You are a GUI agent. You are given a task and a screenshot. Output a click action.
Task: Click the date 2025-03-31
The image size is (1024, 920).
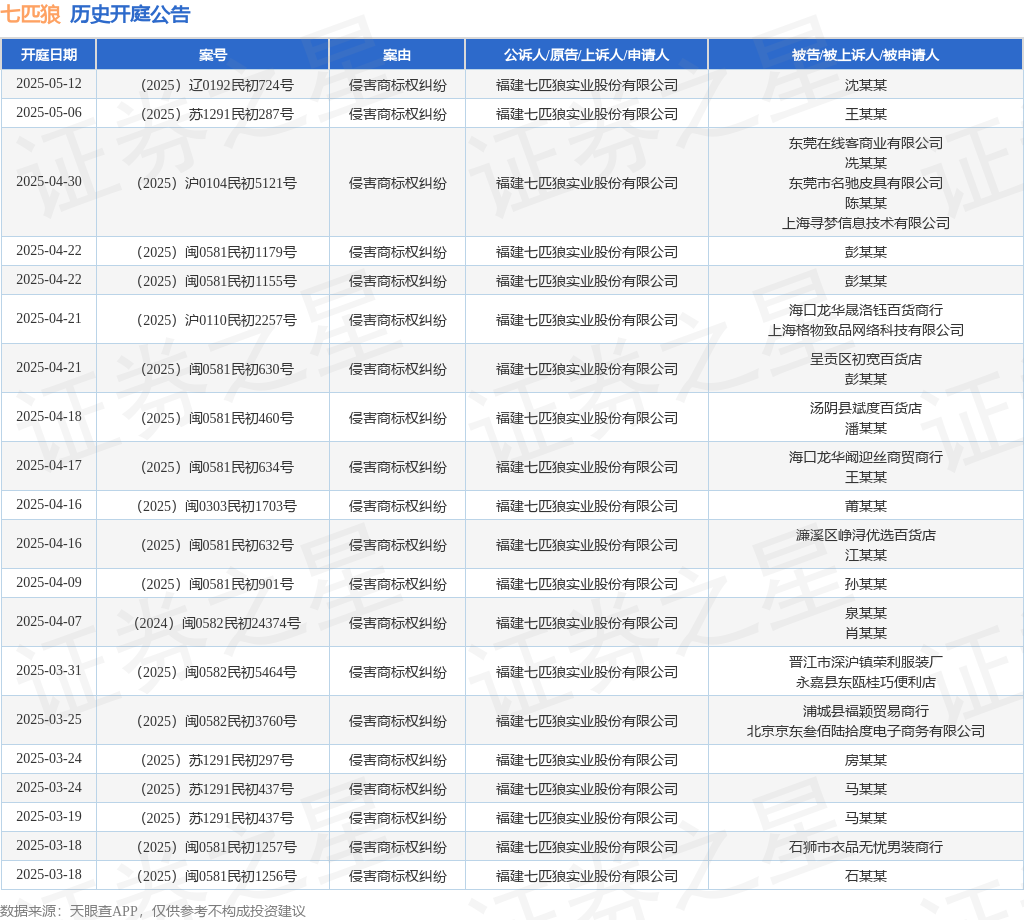pyautogui.click(x=49, y=671)
